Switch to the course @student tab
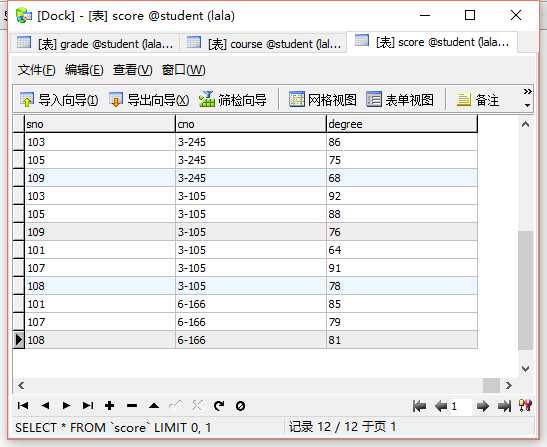This screenshot has height=447, width=547. (x=264, y=44)
